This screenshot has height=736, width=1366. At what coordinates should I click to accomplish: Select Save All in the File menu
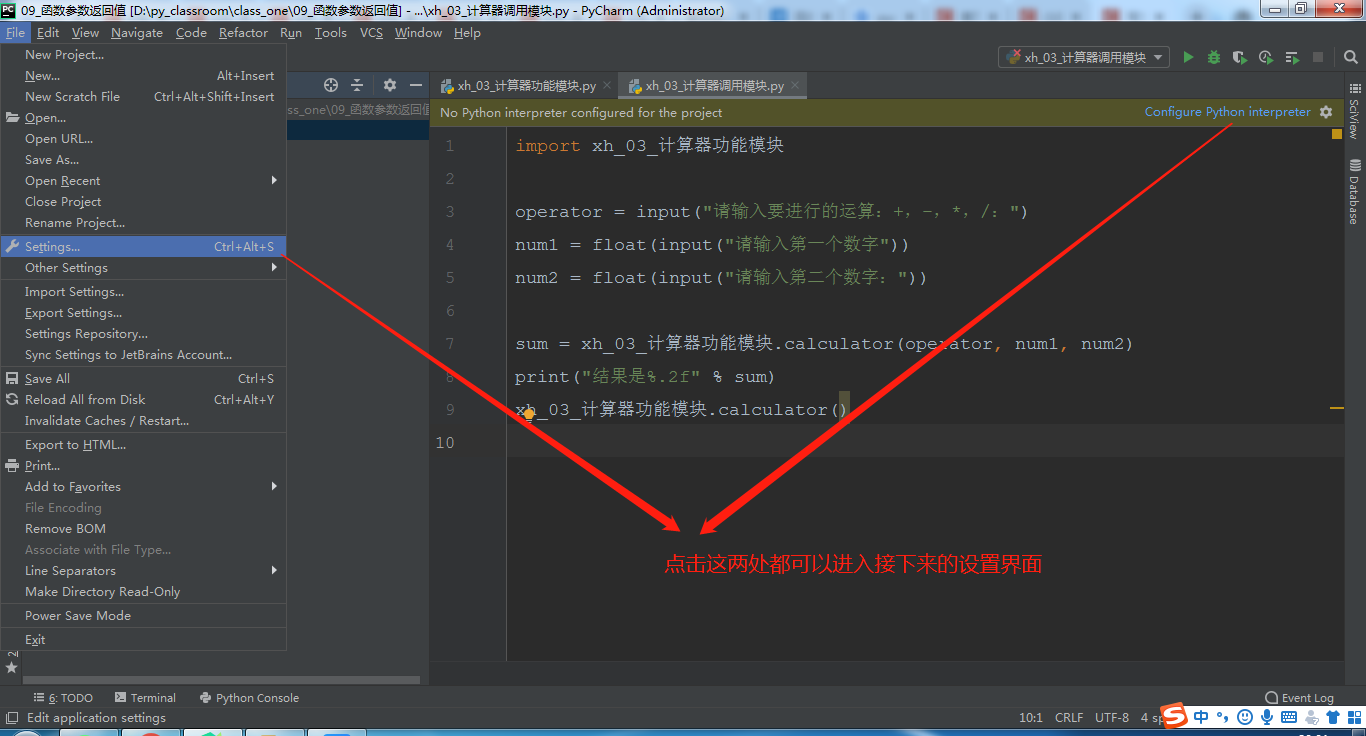click(x=143, y=379)
